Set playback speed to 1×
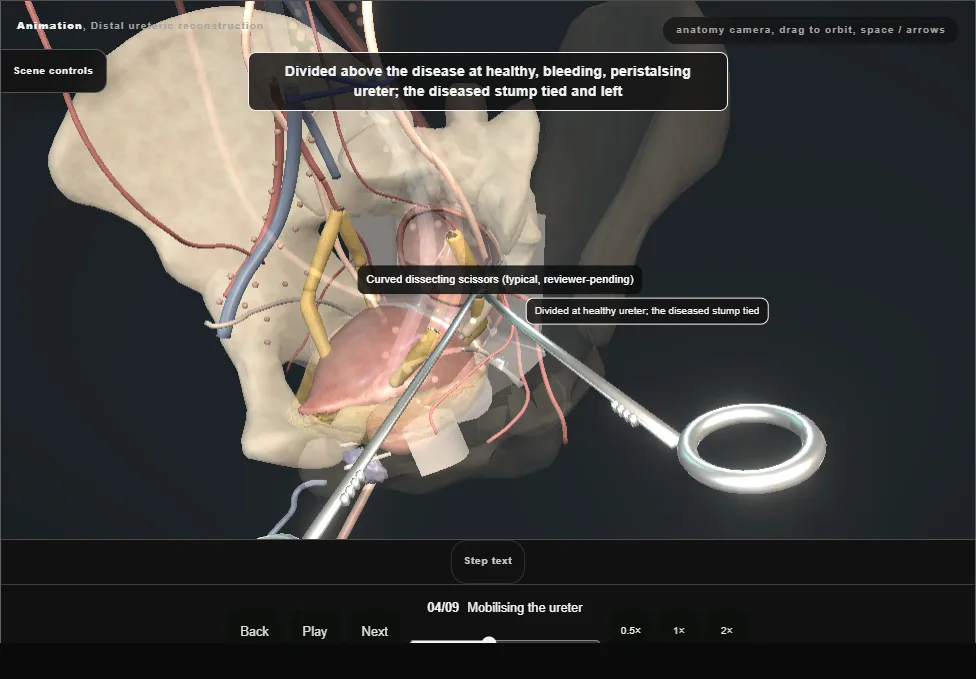976x679 pixels. pos(679,630)
